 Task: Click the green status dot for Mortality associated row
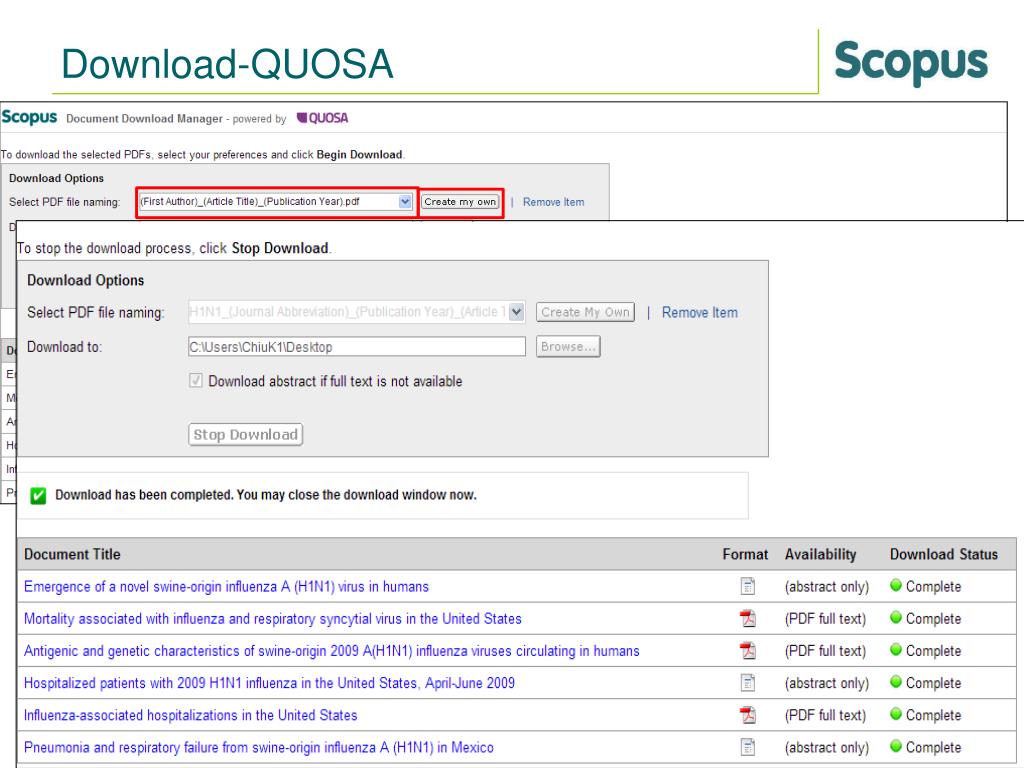tap(896, 618)
